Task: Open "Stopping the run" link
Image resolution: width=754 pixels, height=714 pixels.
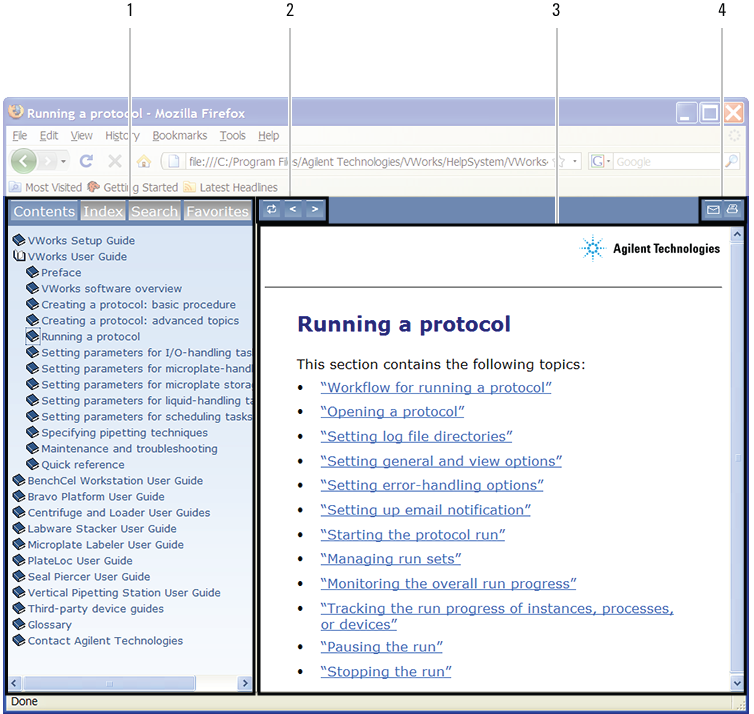Action: tap(386, 671)
